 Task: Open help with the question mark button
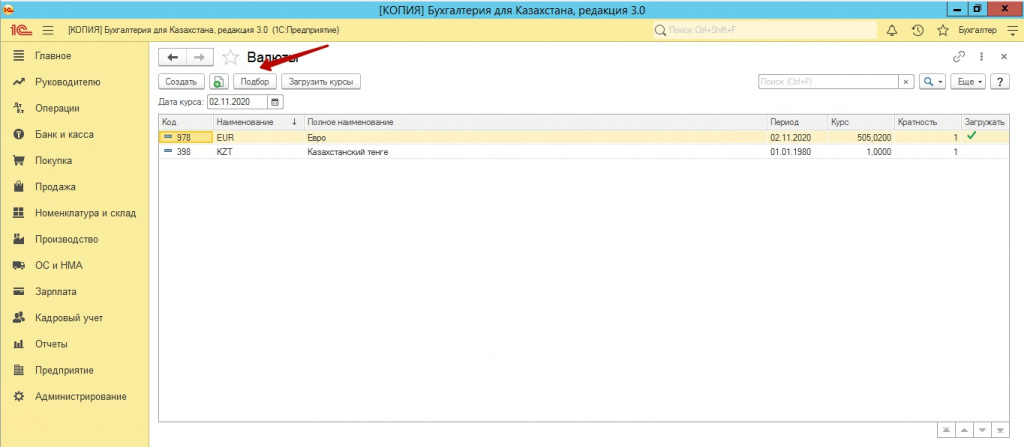[1000, 82]
